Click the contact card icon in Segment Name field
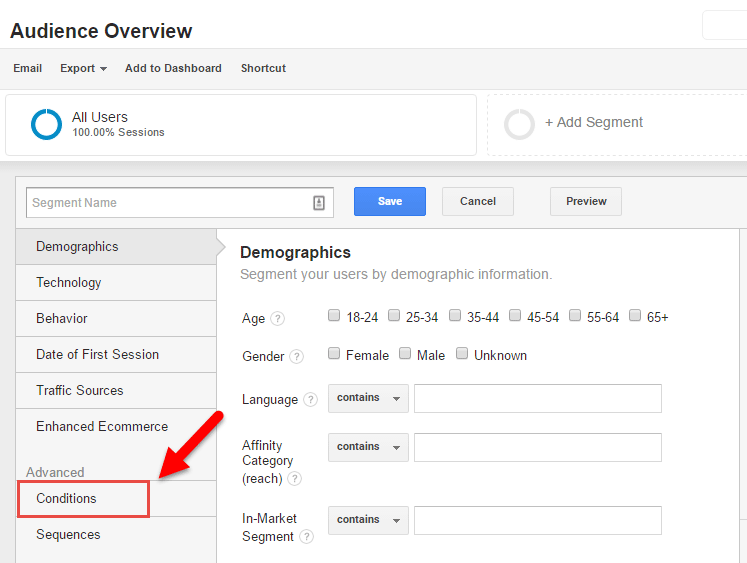Image resolution: width=747 pixels, height=563 pixels. tap(319, 203)
